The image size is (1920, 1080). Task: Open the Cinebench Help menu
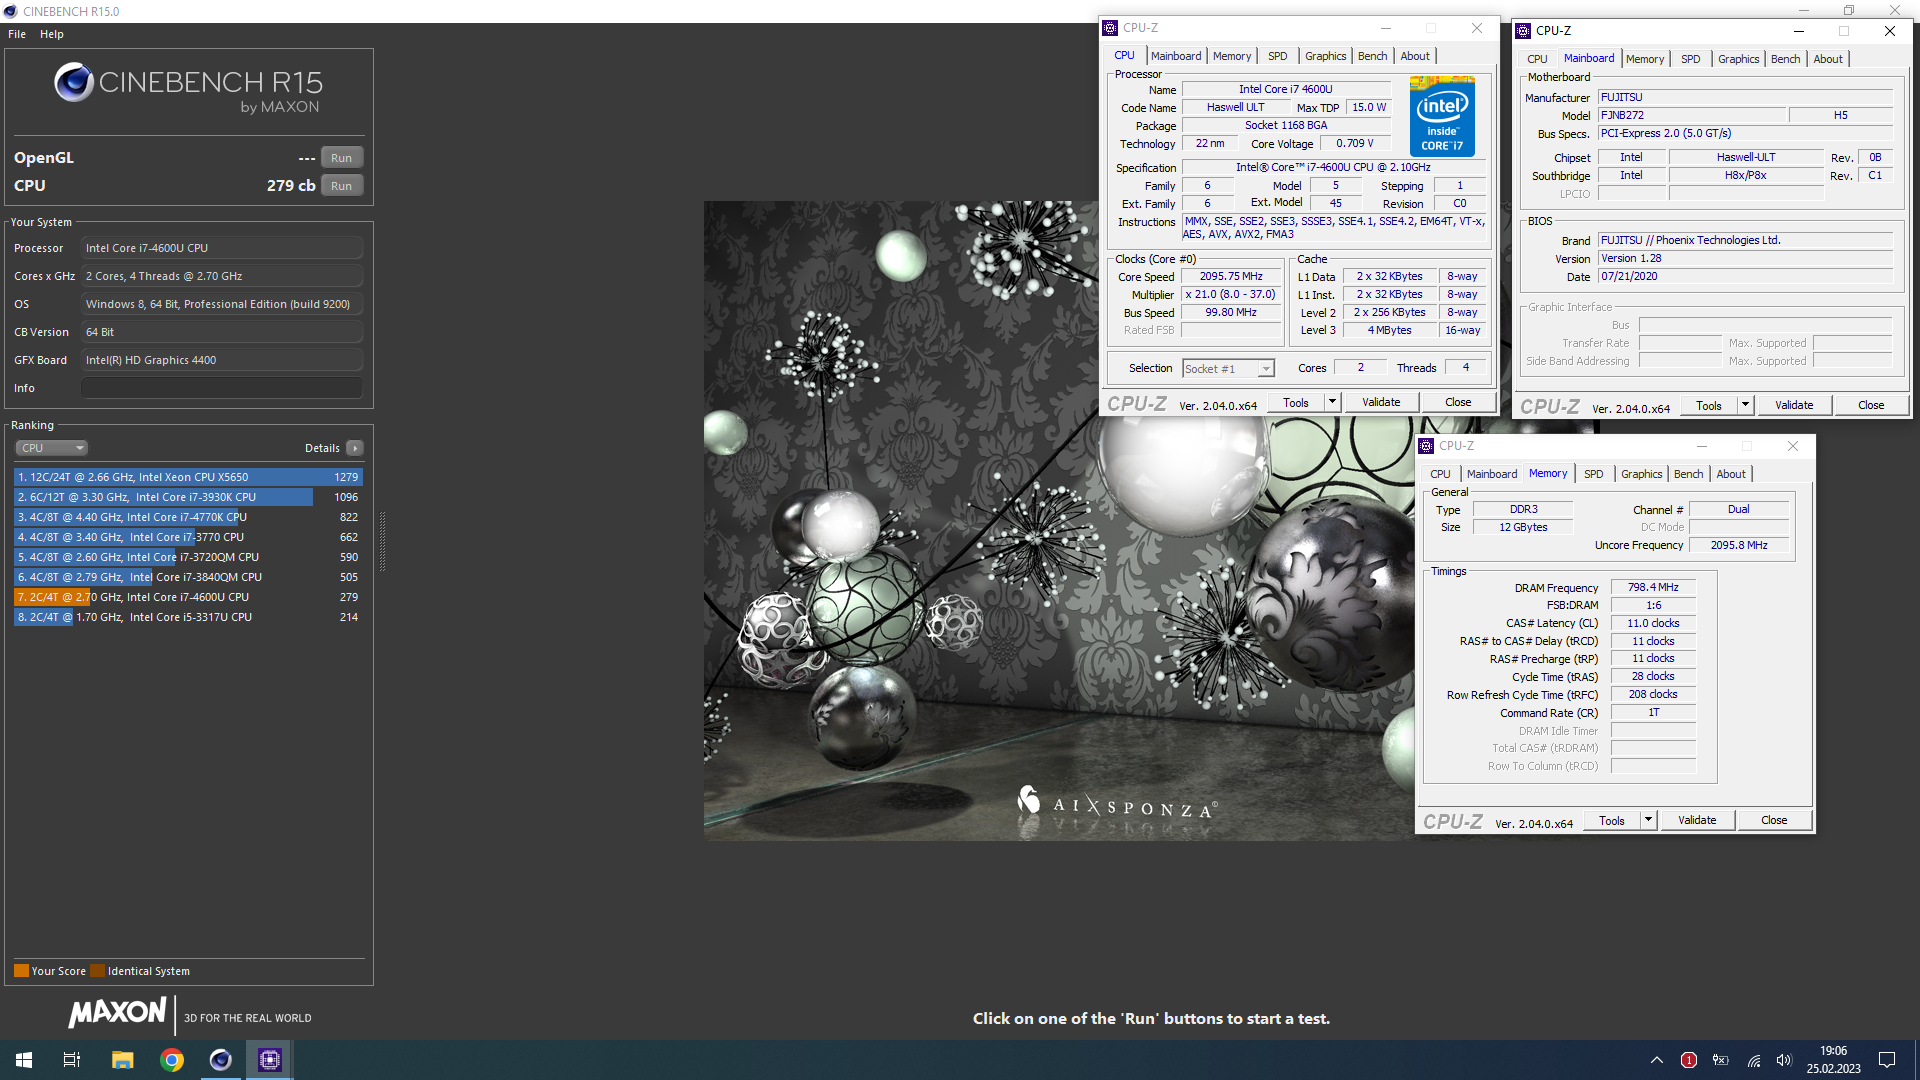tap(52, 34)
